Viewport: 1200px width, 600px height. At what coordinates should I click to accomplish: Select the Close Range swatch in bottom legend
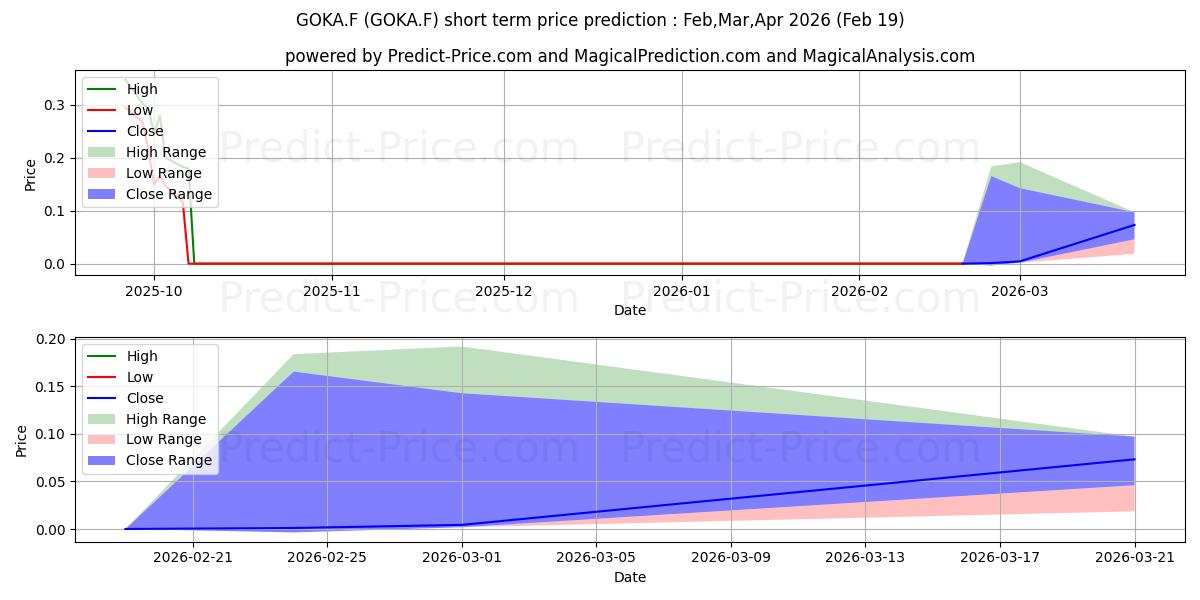tap(103, 461)
